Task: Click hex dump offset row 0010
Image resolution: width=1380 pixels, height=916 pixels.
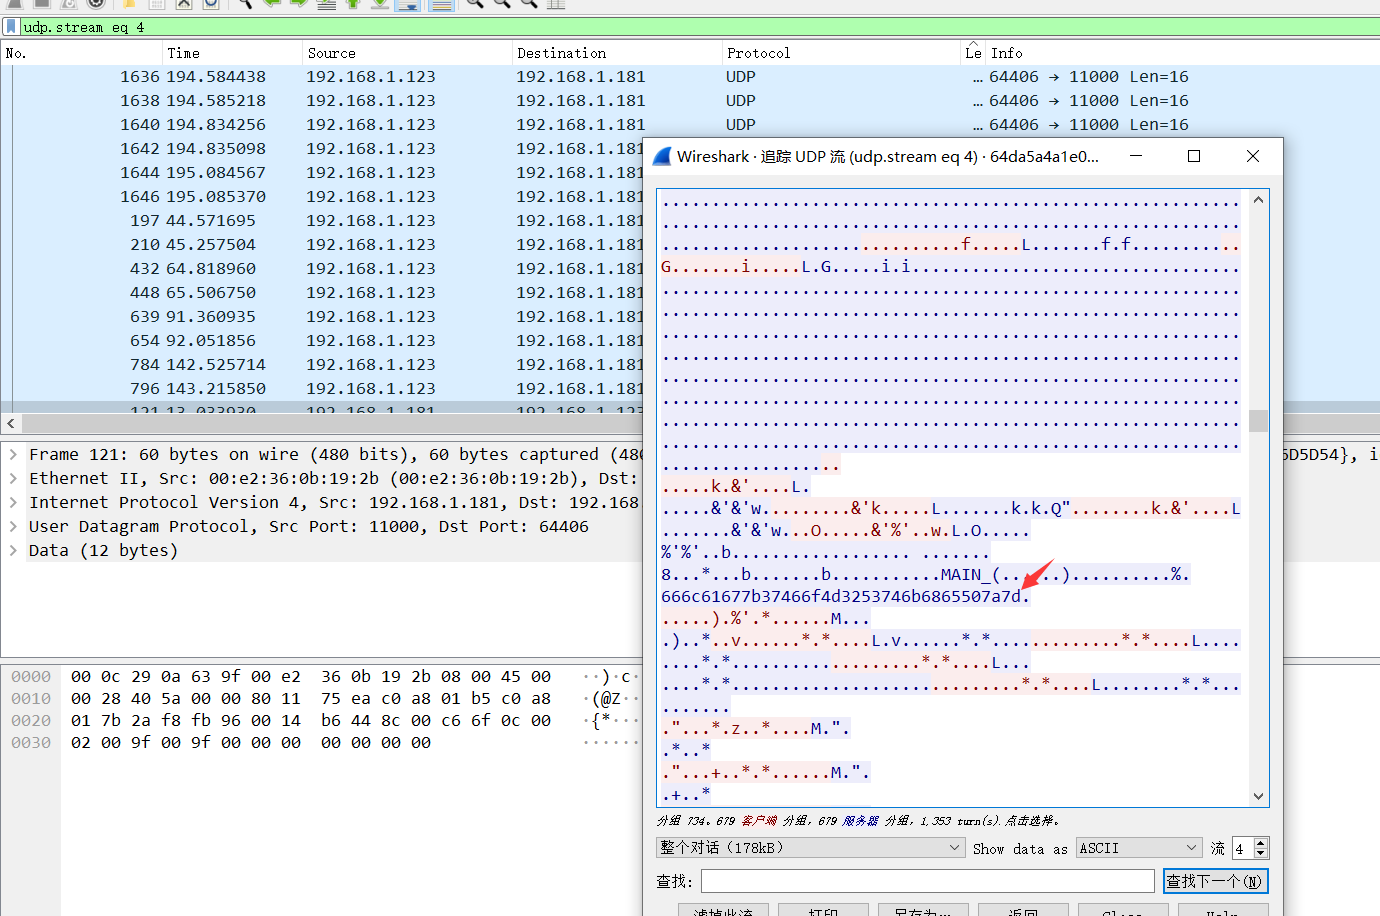Action: click(31, 699)
